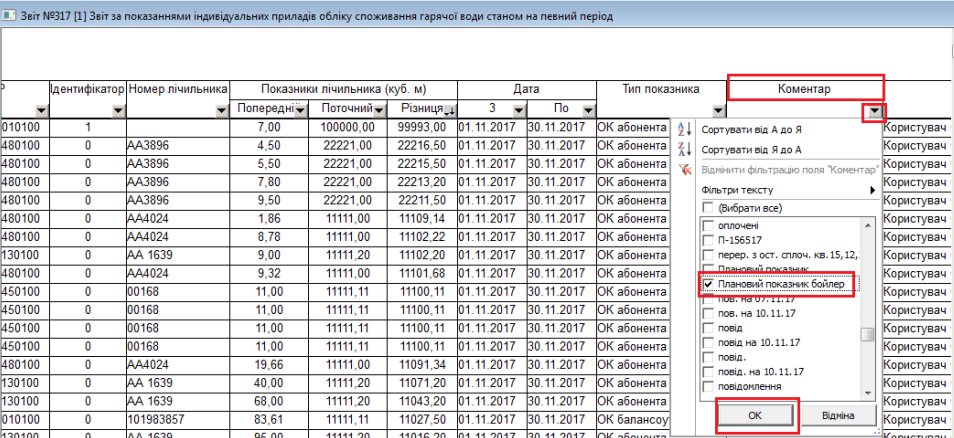Screen dimensions: 954x438
Task: Uncheck Плановий показник бойлер checkbox
Action: click(709, 285)
